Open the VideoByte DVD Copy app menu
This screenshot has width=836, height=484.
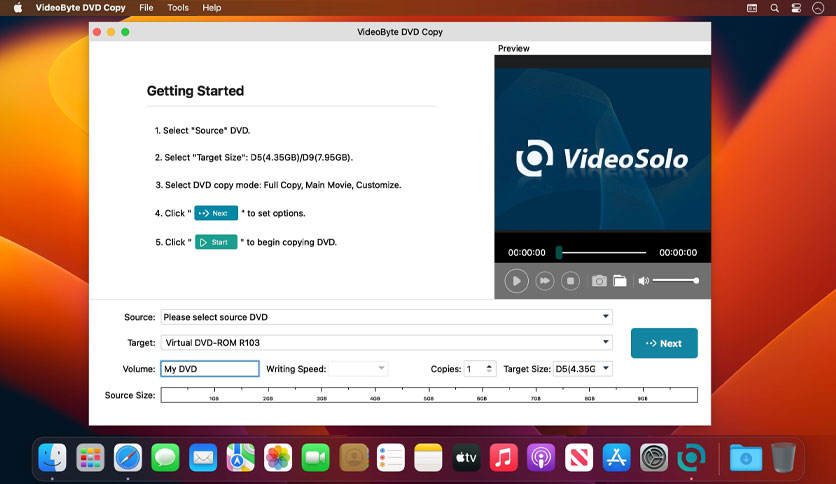[81, 7]
